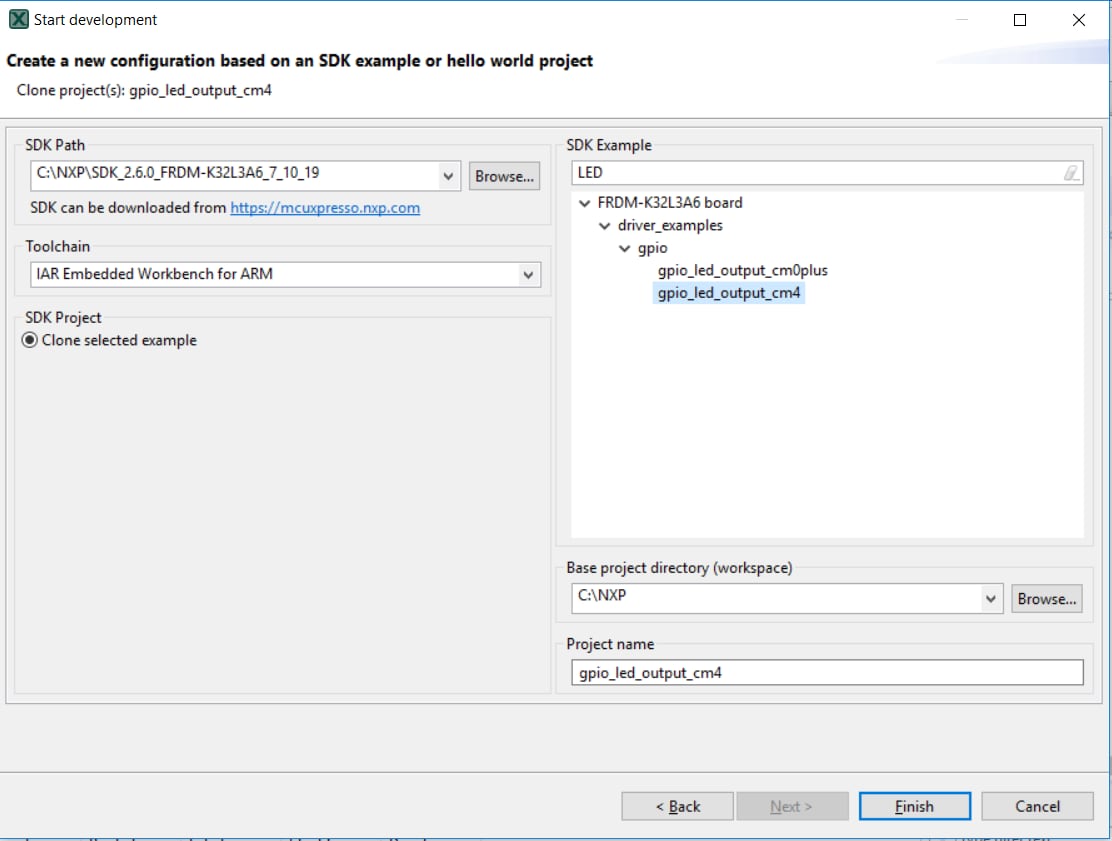Click the app icon in title bar
Viewport: 1112px width, 841px height.
point(18,19)
